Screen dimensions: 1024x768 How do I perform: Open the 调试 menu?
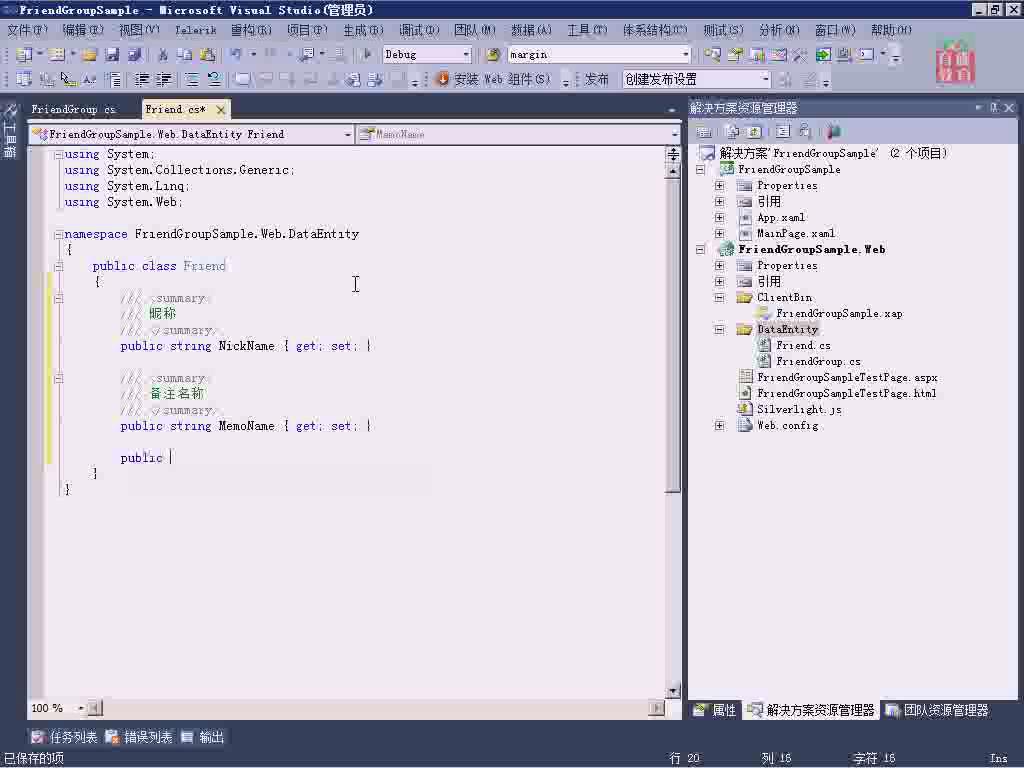click(x=419, y=30)
